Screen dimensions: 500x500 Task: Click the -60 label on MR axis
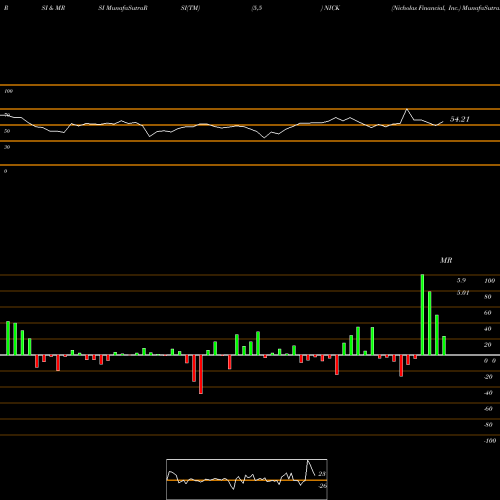[x=488, y=409]
